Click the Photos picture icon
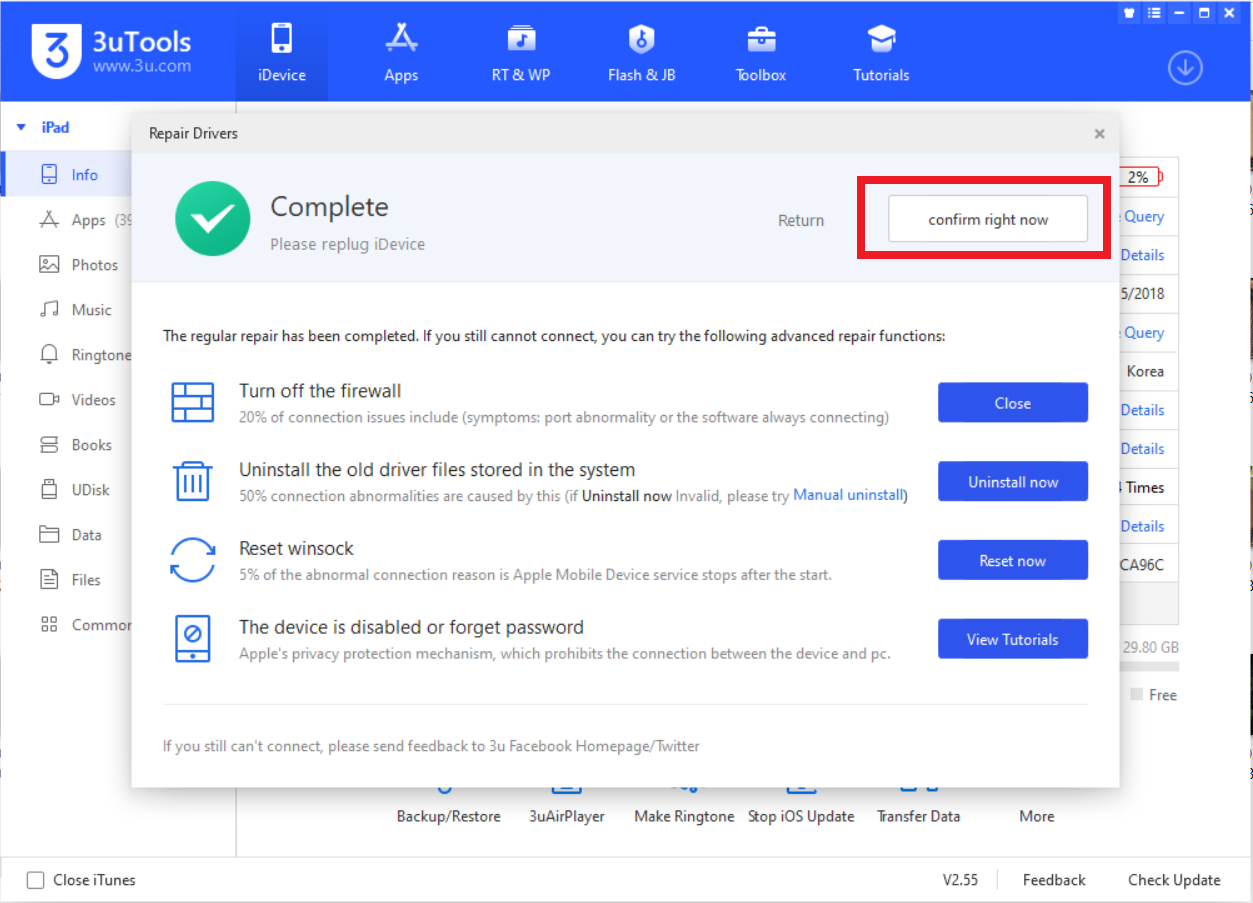Image resolution: width=1253 pixels, height=903 pixels. pyautogui.click(x=49, y=265)
